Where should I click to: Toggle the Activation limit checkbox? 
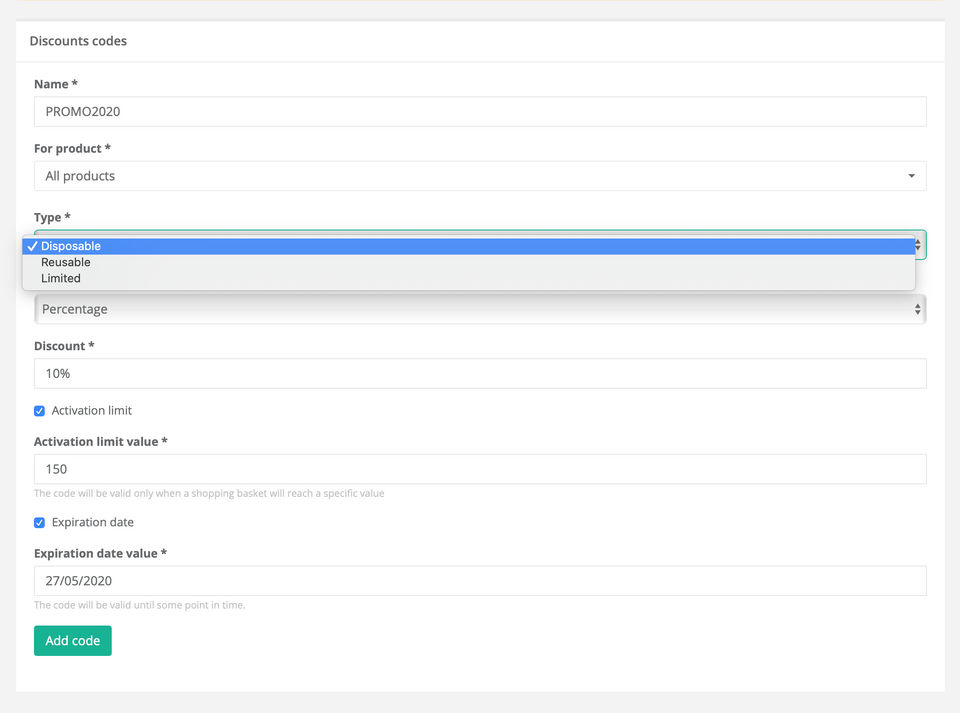(40, 411)
